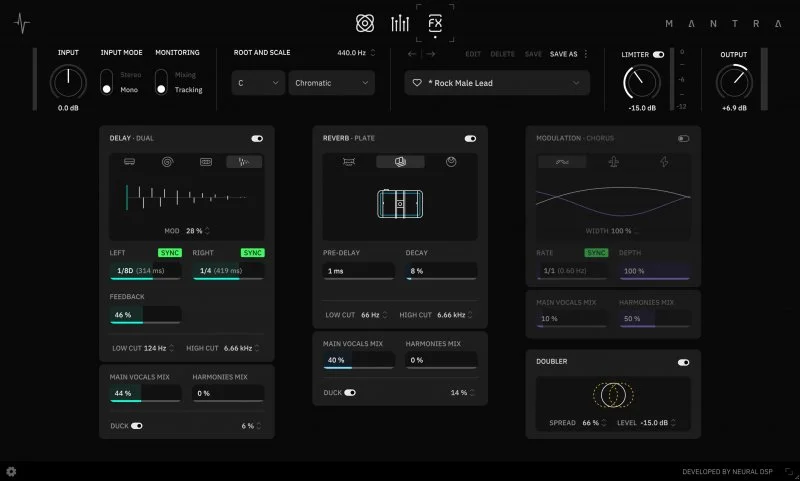Go to next preset arrow
Screen dimensions: 800x481
431,54
